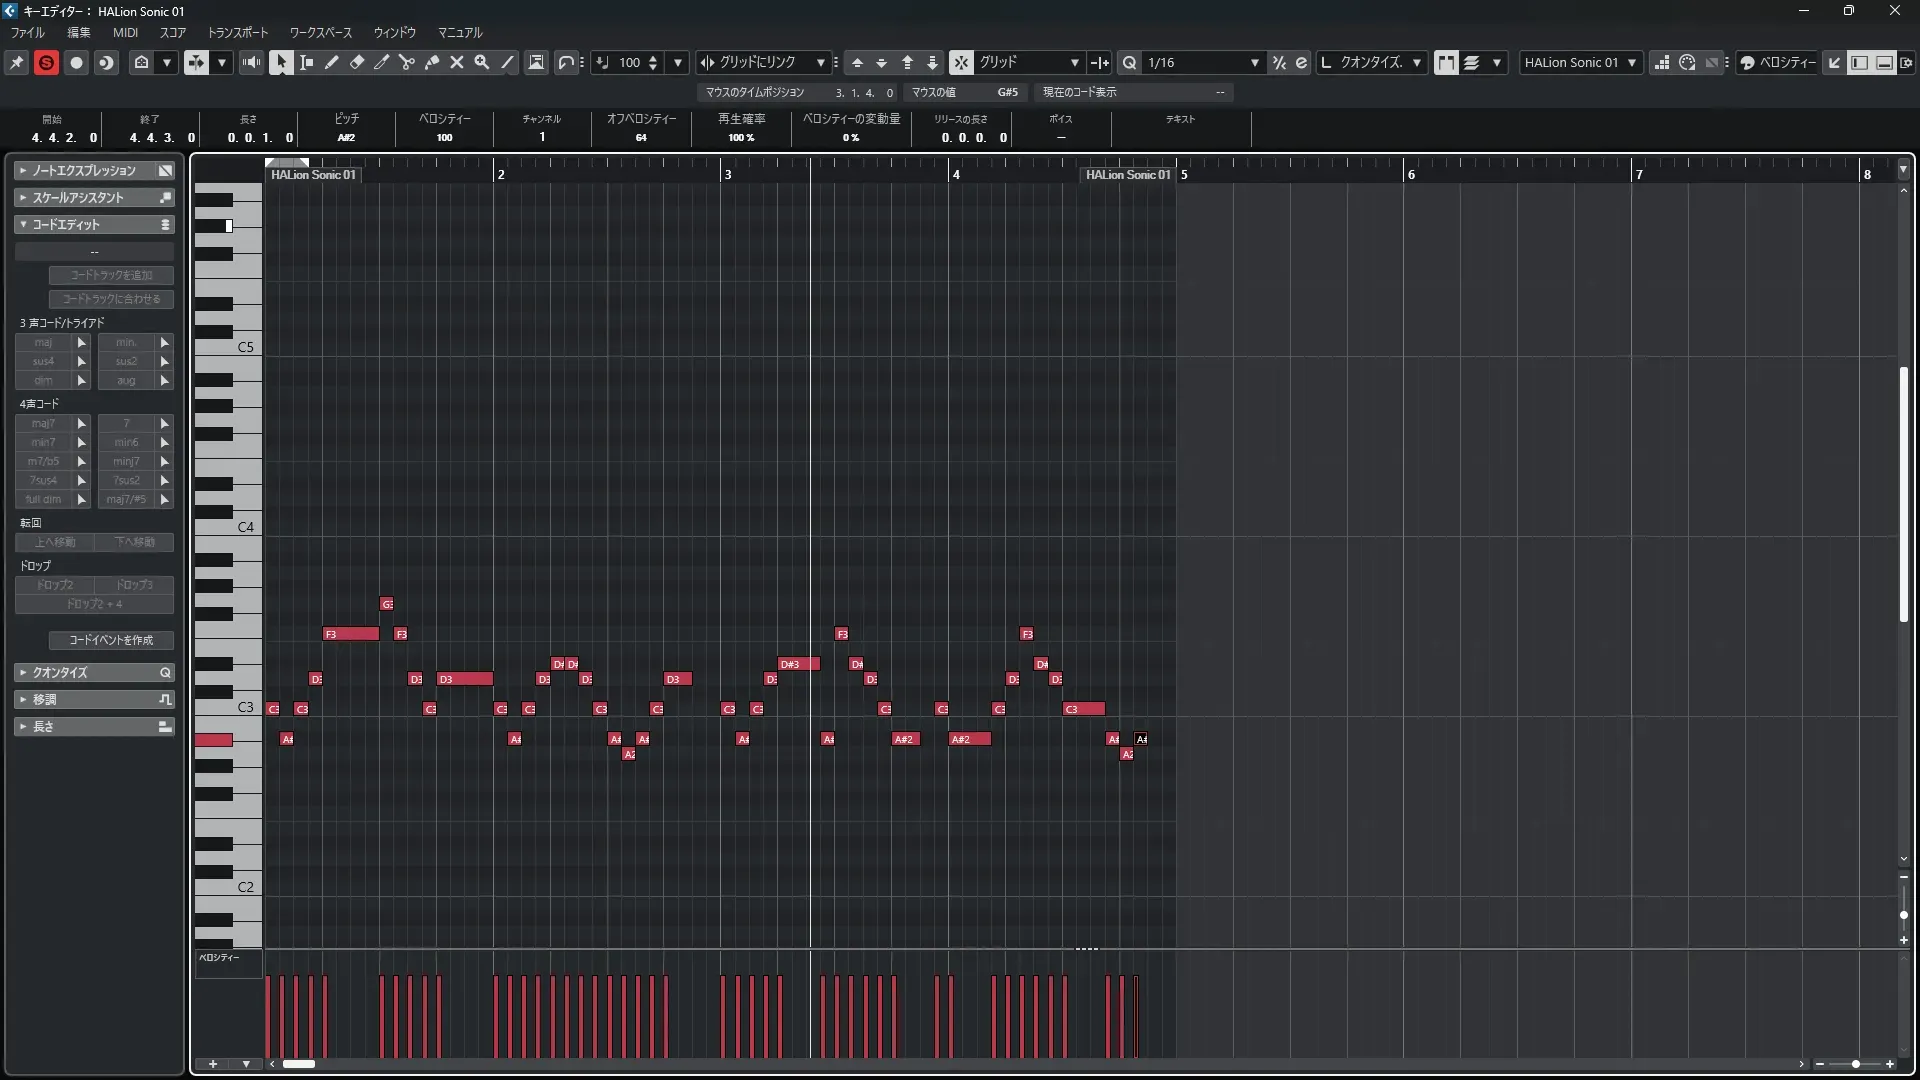This screenshot has height=1080, width=1920.
Task: Open the MIDI menu
Action: (125, 32)
